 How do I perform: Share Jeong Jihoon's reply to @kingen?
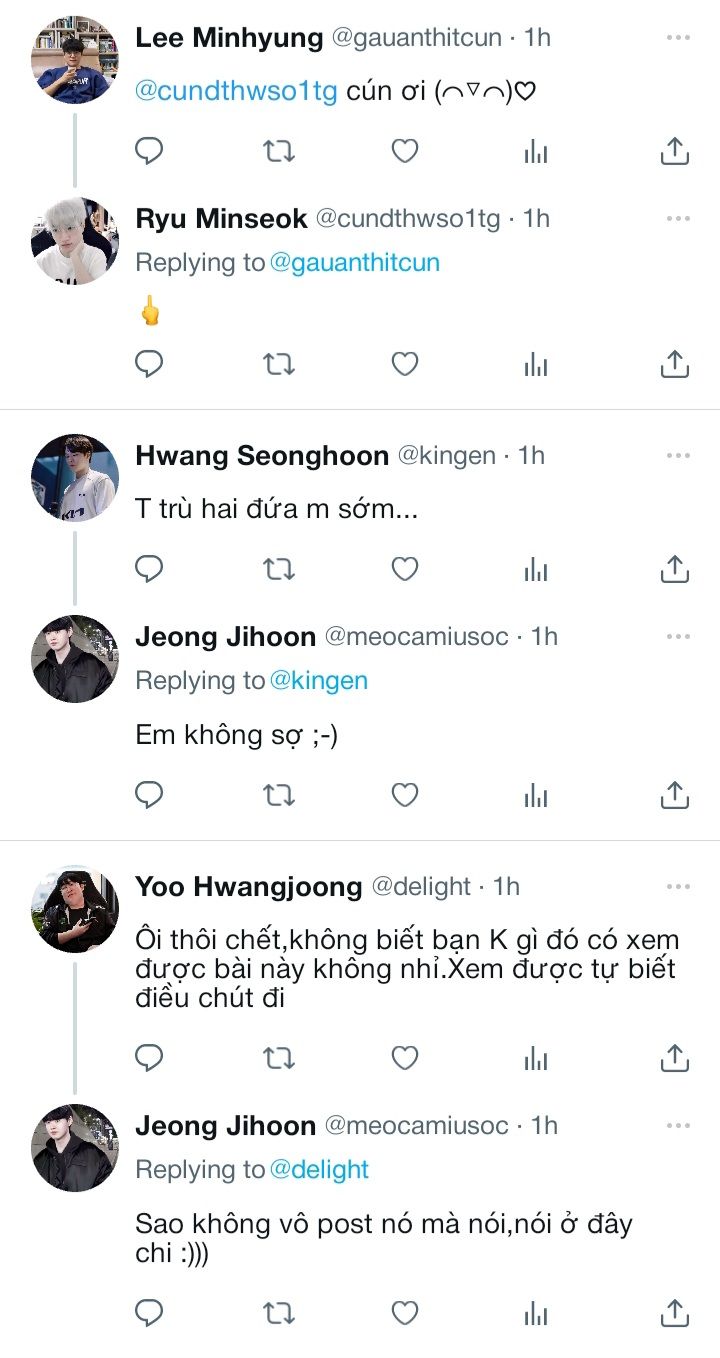675,795
